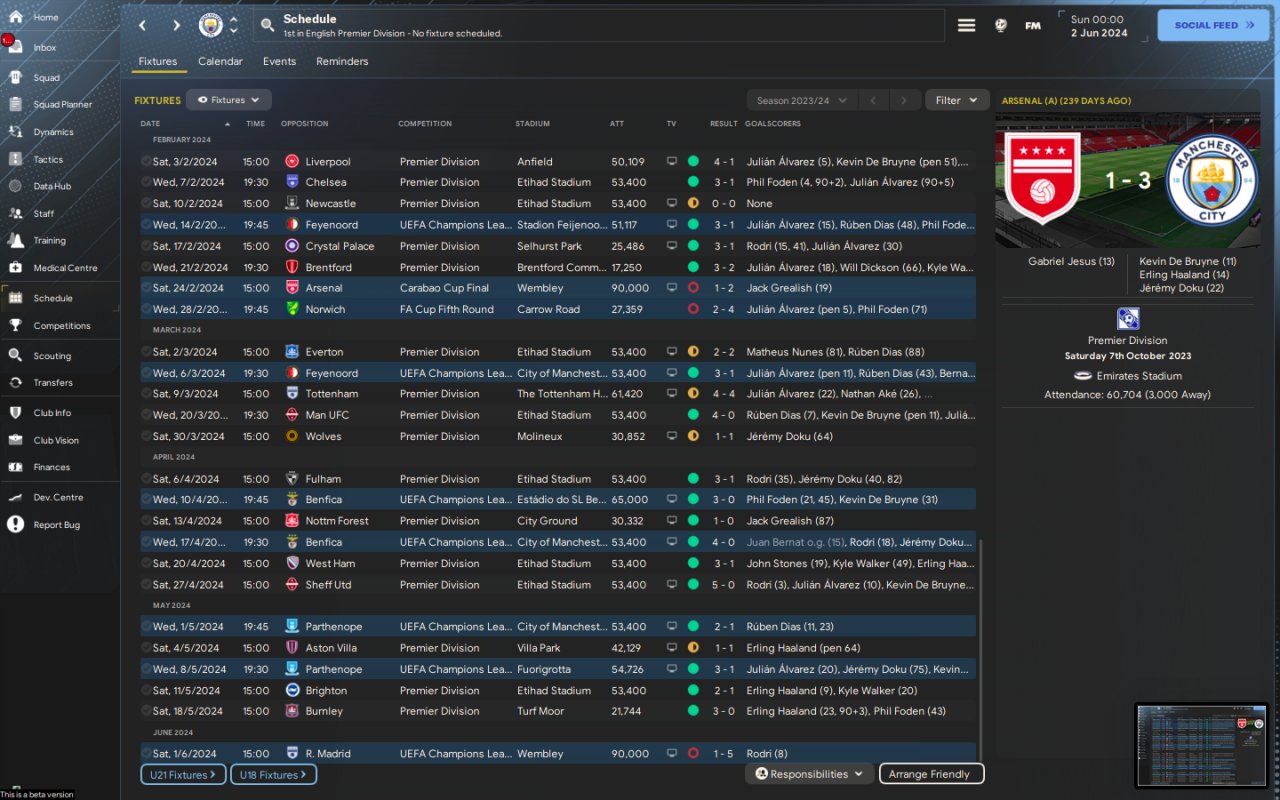Click the Emirates Stadium link
Viewport: 1280px width, 800px height.
[x=1139, y=376]
